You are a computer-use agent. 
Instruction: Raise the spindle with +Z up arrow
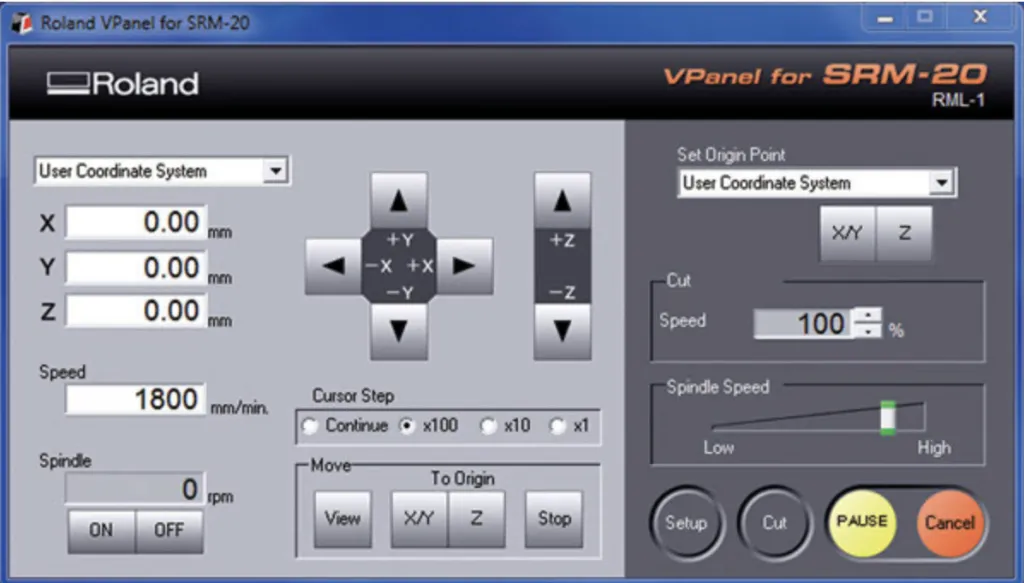(x=562, y=201)
